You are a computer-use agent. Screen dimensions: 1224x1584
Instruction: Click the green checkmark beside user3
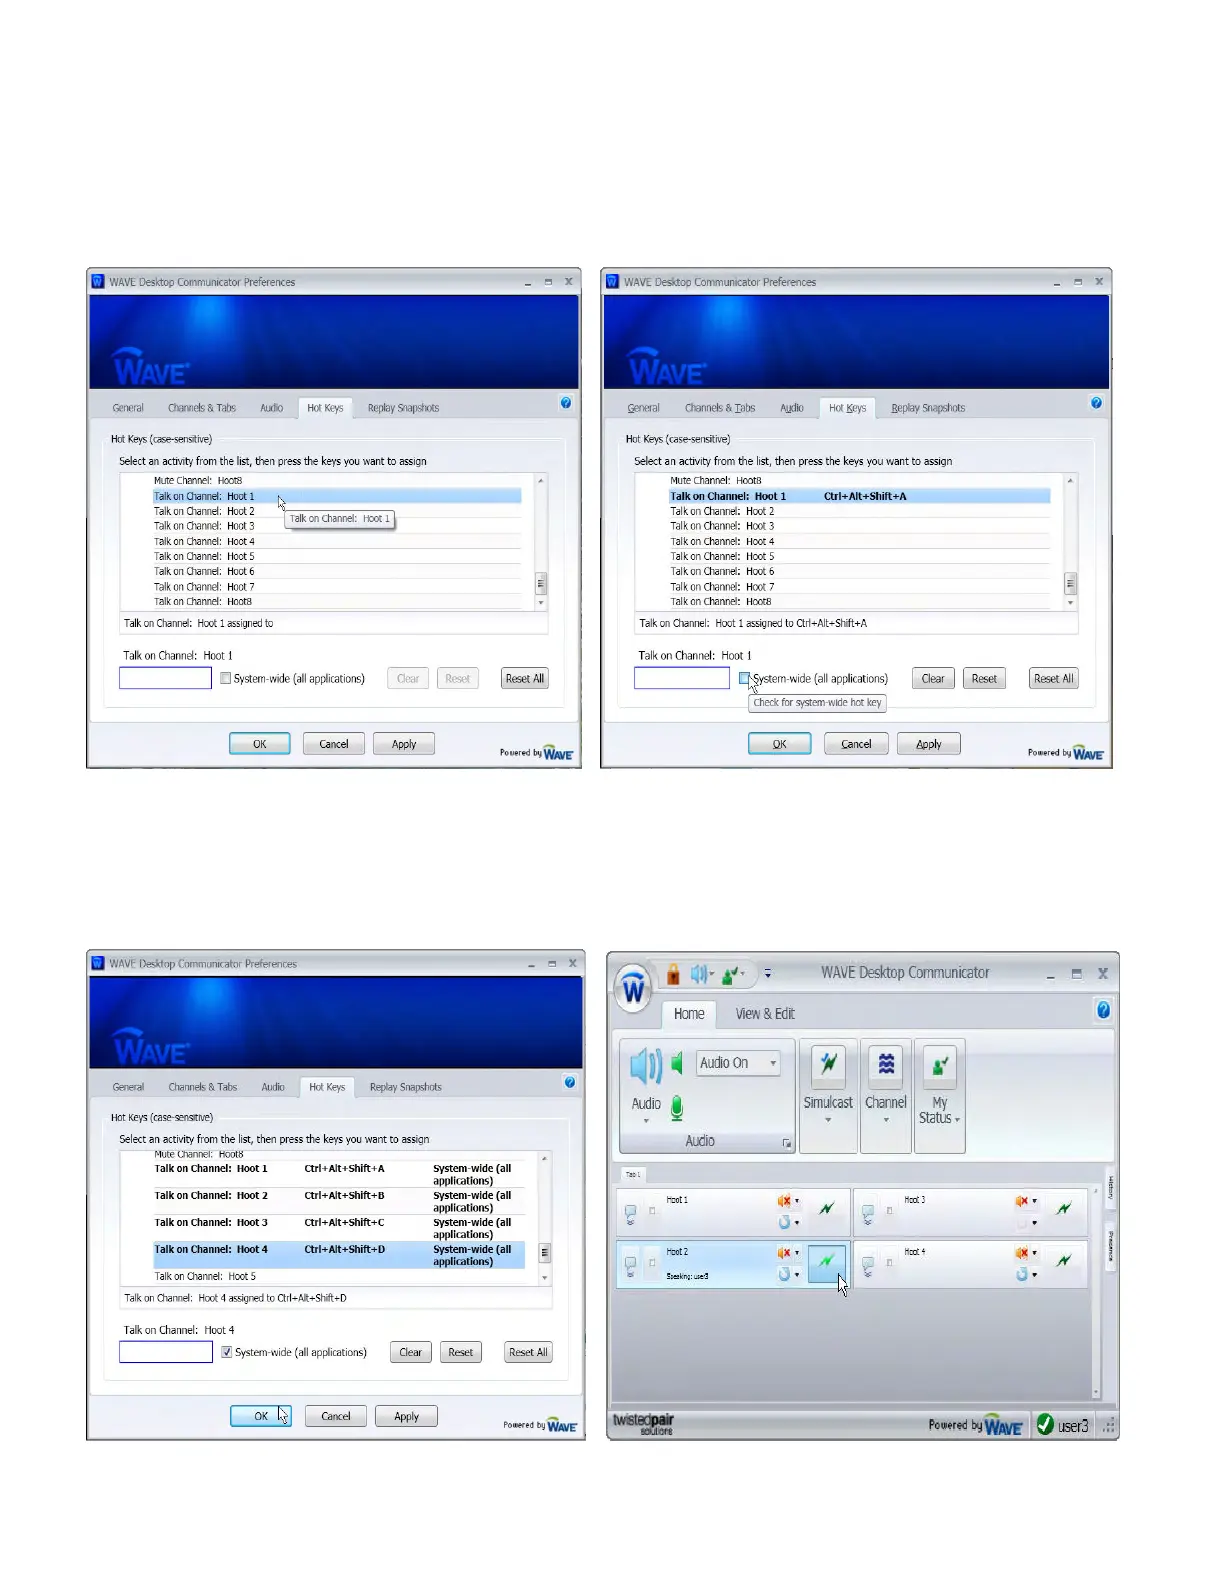coord(1045,1425)
